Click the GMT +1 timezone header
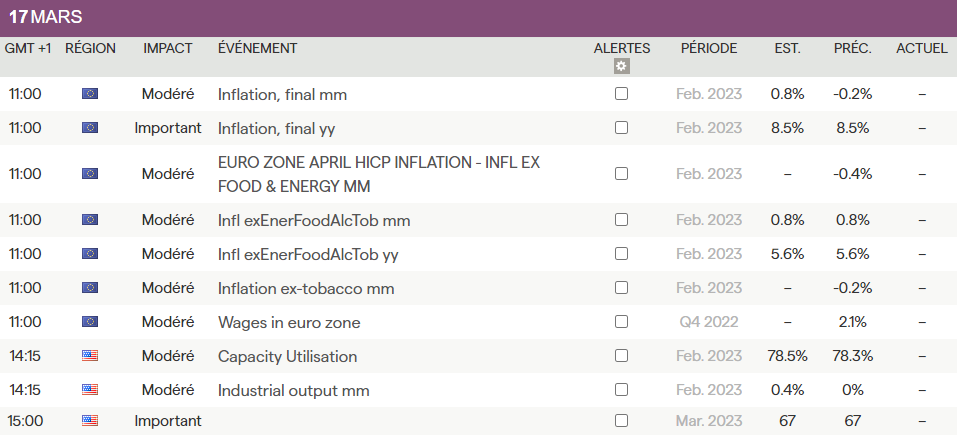Viewport: 957px width, 441px height. pyautogui.click(x=27, y=48)
